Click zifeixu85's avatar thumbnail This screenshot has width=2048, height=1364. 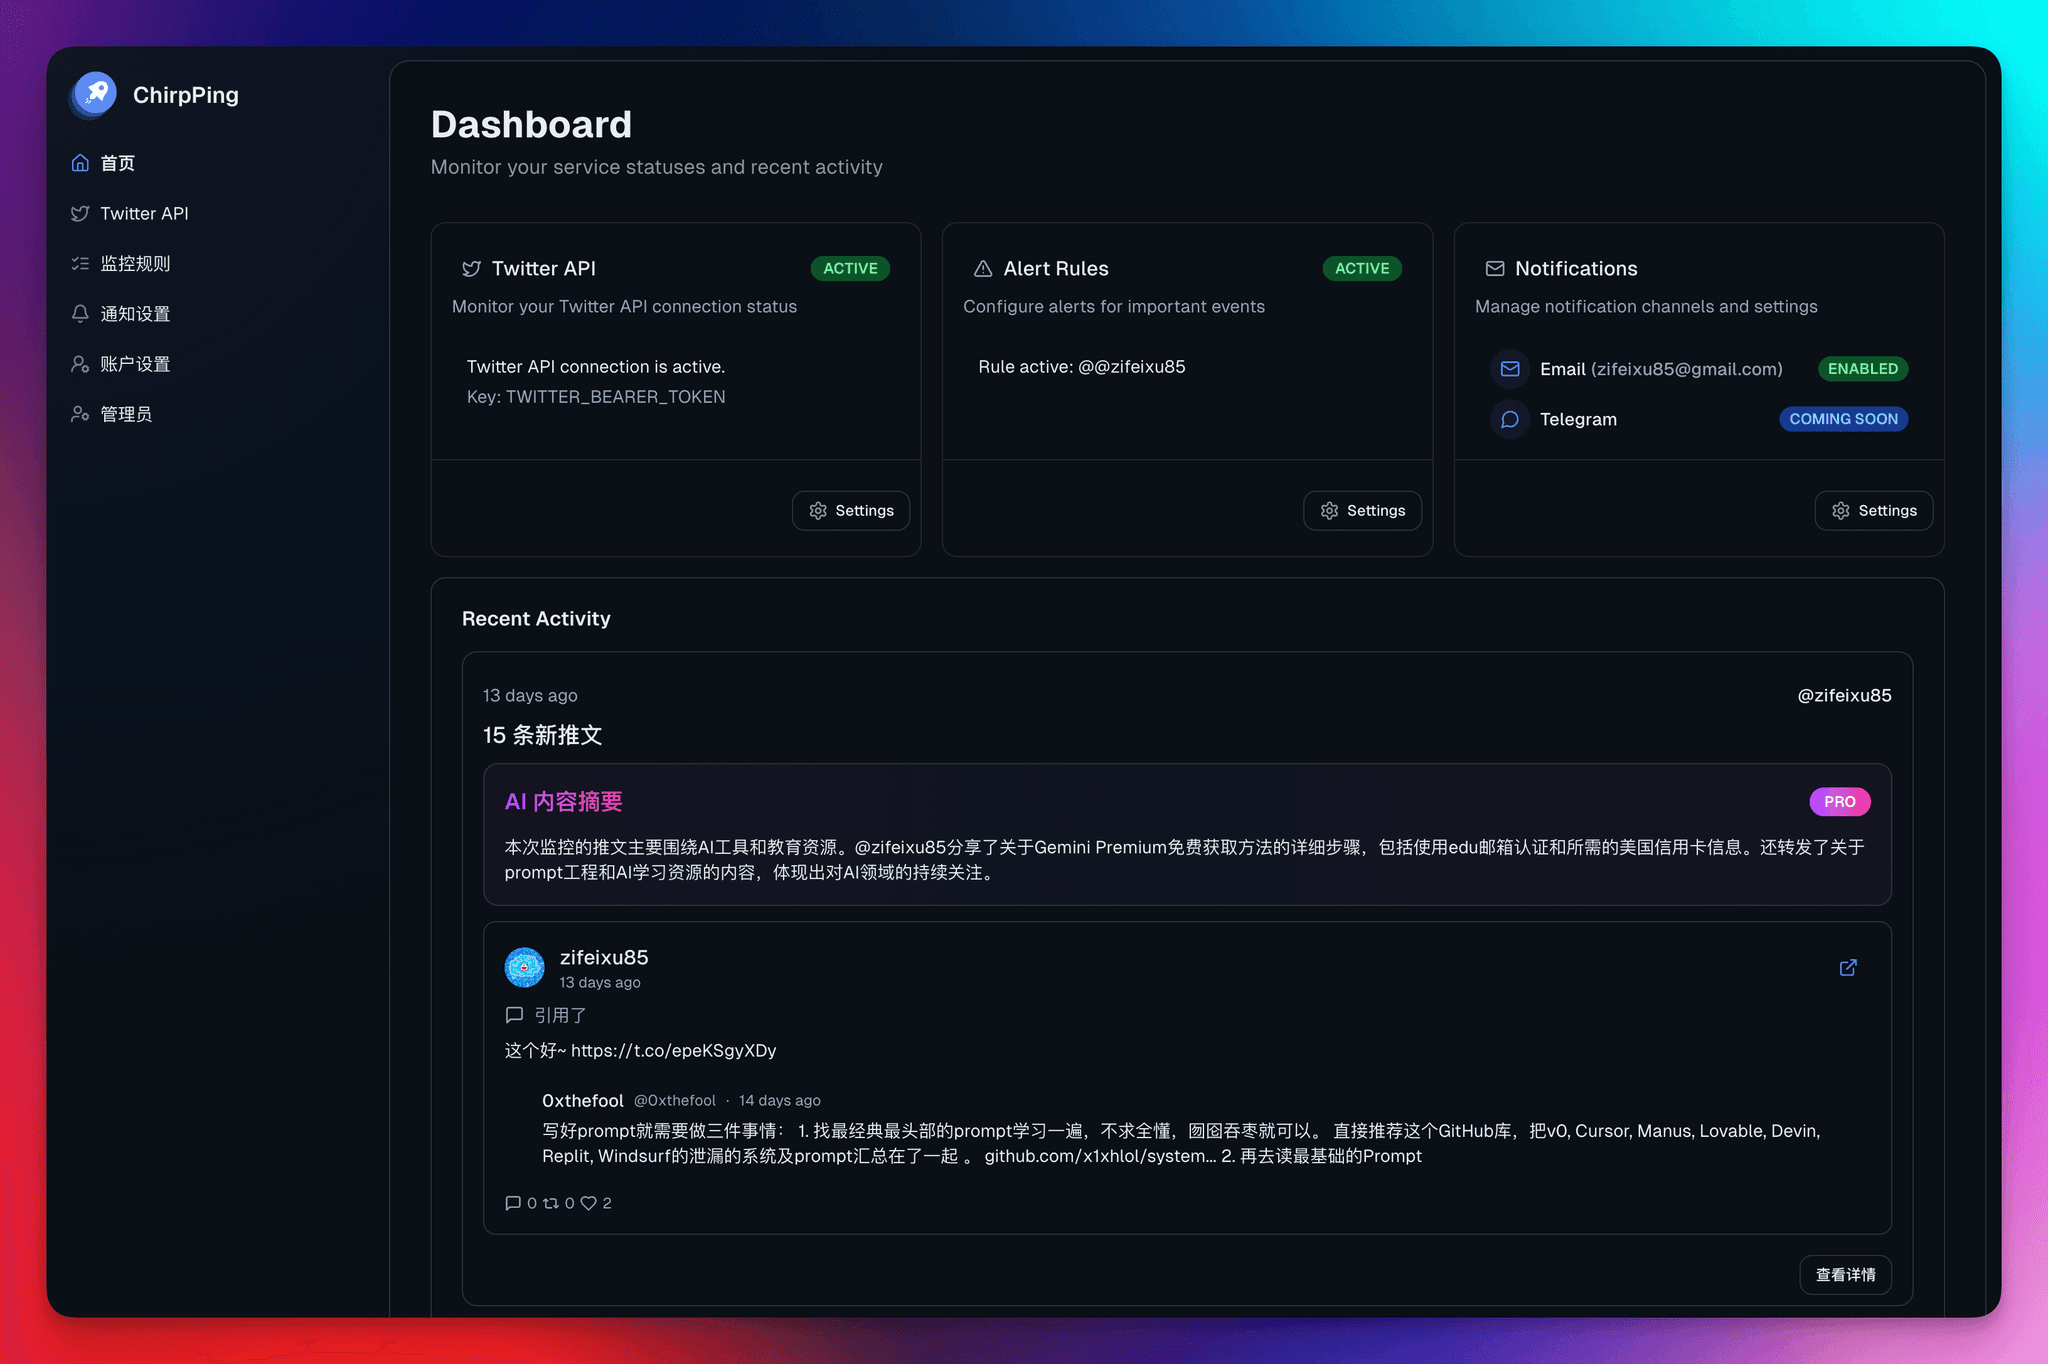click(524, 967)
